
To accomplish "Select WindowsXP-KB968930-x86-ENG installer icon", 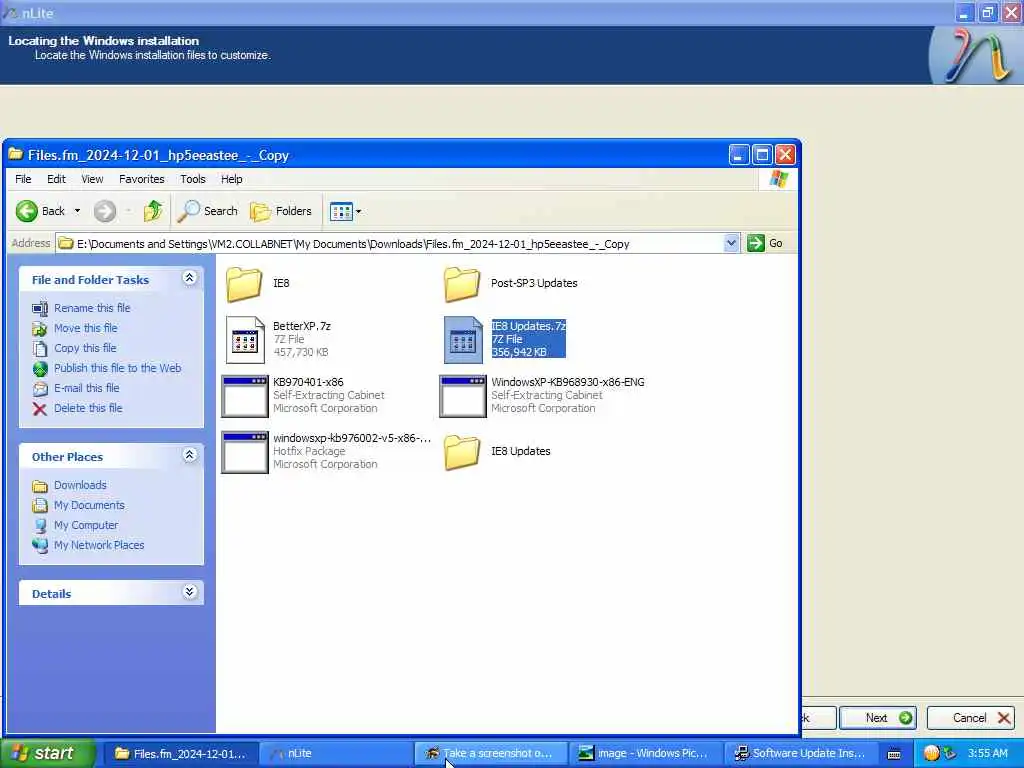I will (463, 396).
